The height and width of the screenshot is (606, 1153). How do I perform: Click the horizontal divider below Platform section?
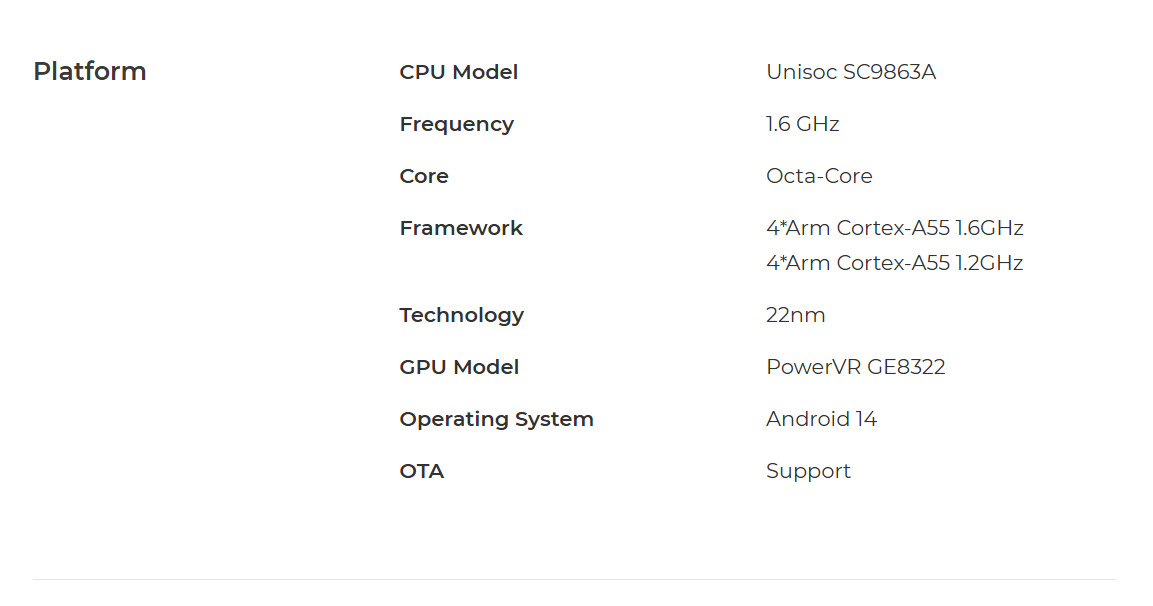(x=574, y=580)
